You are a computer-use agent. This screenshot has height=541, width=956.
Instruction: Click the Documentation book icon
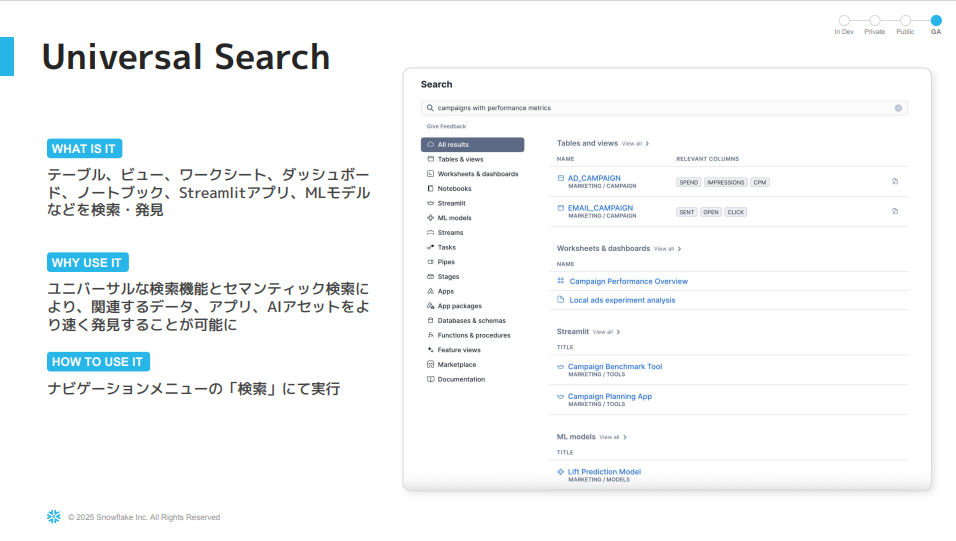pos(430,379)
